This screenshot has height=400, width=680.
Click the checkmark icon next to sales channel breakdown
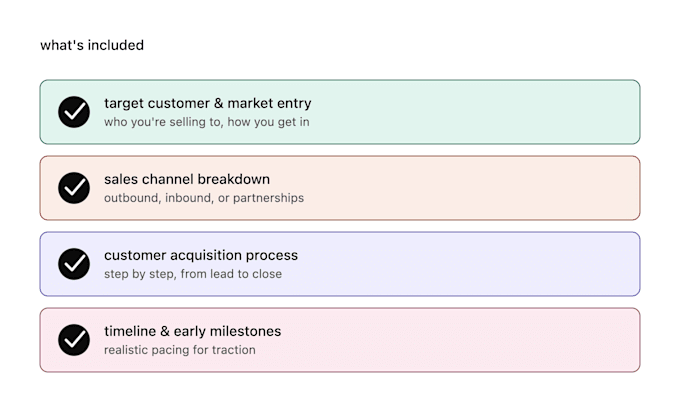(x=74, y=188)
